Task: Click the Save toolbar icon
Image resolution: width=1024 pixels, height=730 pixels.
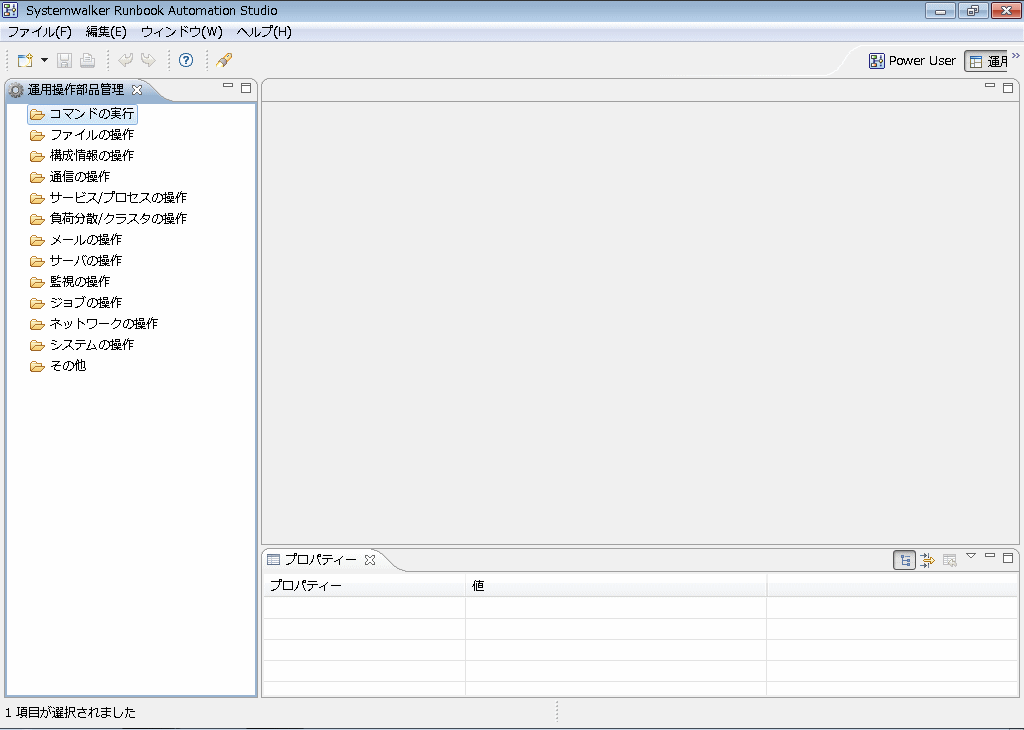Action: point(64,61)
